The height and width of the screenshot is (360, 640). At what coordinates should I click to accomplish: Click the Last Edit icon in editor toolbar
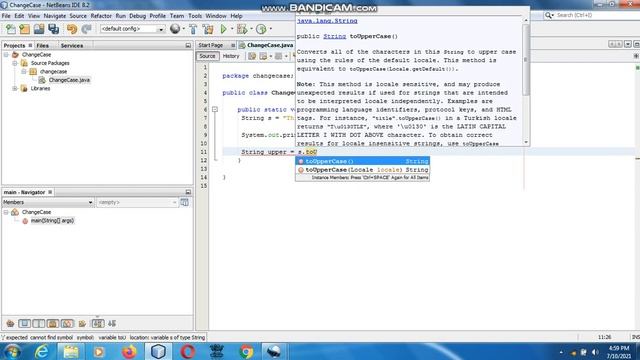(x=252, y=56)
